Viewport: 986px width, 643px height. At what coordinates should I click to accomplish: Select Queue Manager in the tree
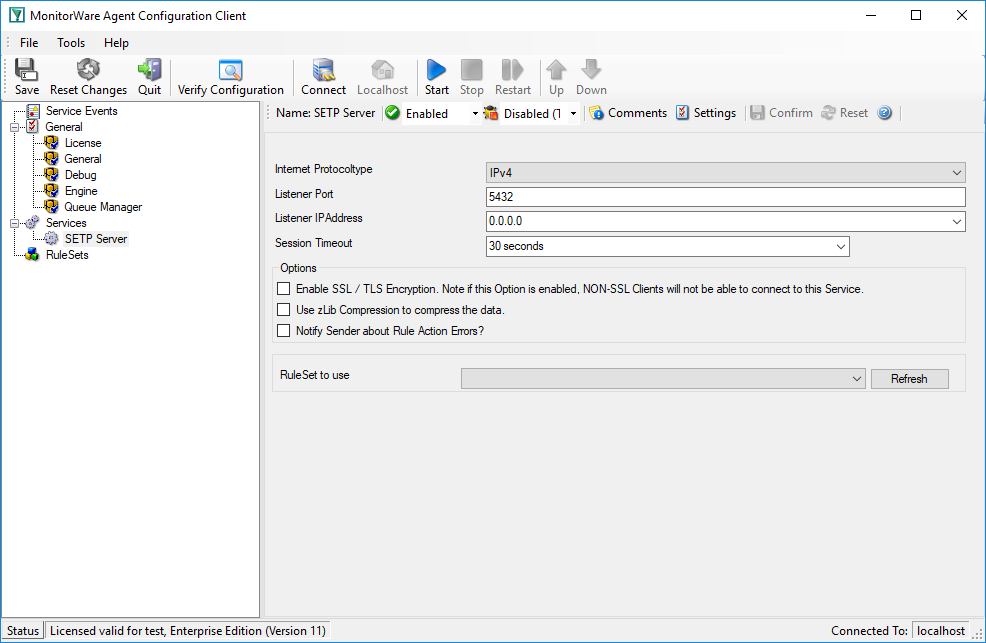pos(103,207)
